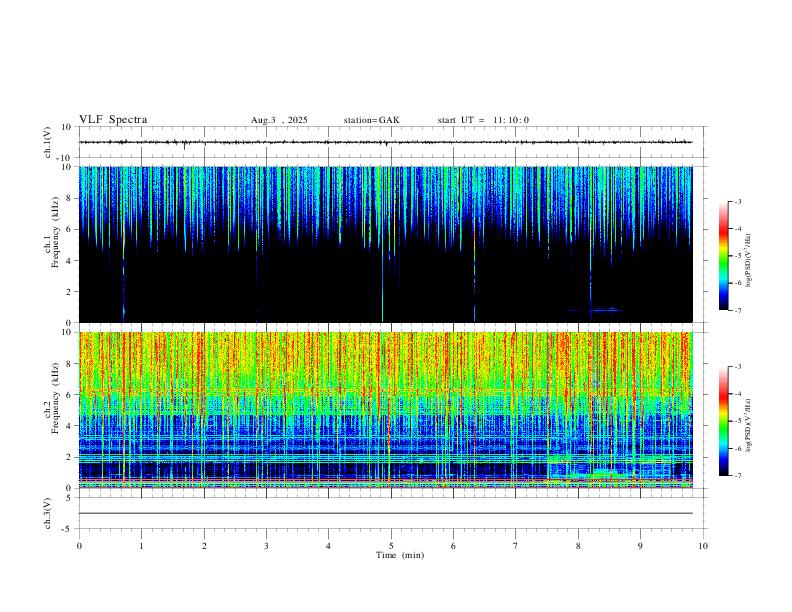The image size is (792, 612).
Task: Click the "2" kHz tick on the ch.1 frequency axis
Action: point(69,292)
